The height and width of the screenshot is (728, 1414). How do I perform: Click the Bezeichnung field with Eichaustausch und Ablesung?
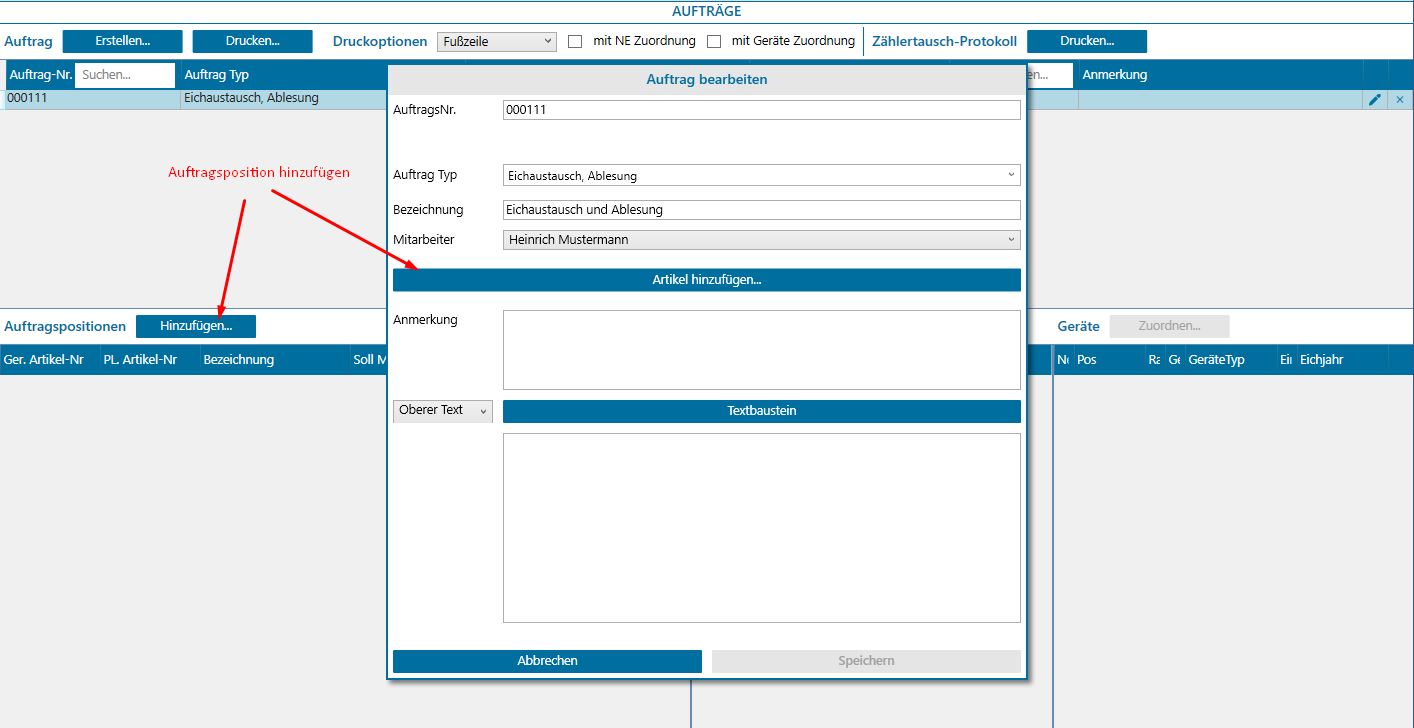click(762, 210)
